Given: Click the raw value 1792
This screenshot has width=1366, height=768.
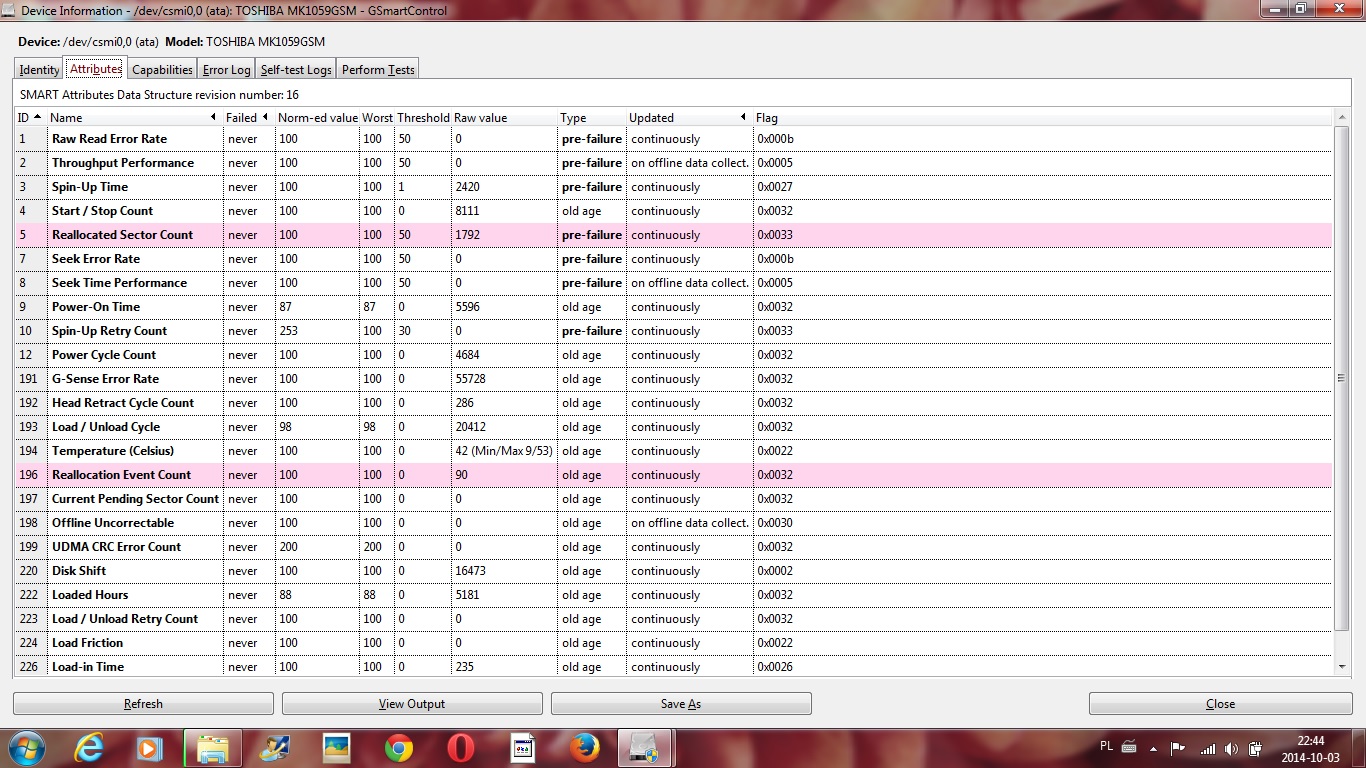Looking at the screenshot, I should point(467,235).
